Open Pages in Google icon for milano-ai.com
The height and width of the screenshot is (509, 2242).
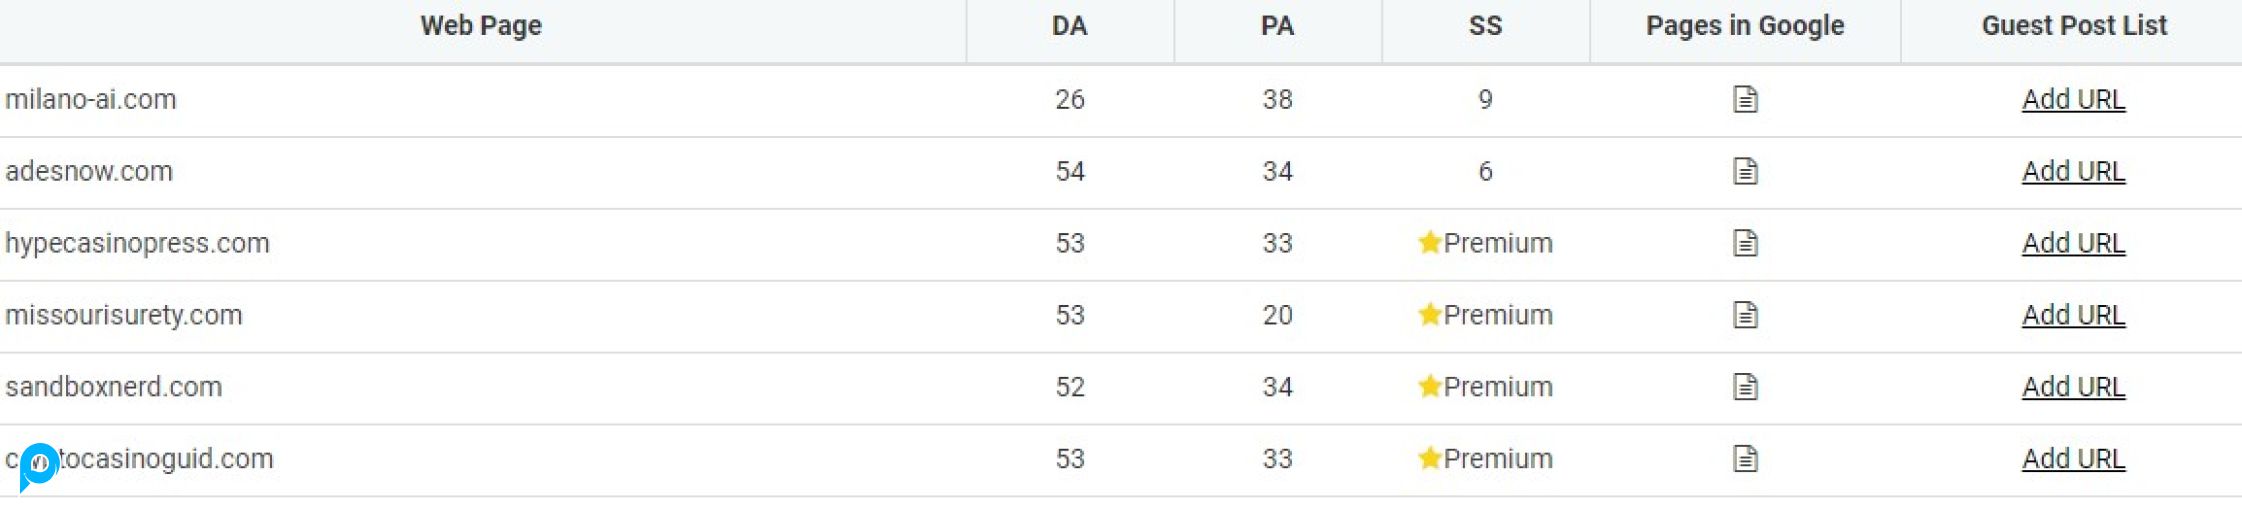click(1745, 99)
